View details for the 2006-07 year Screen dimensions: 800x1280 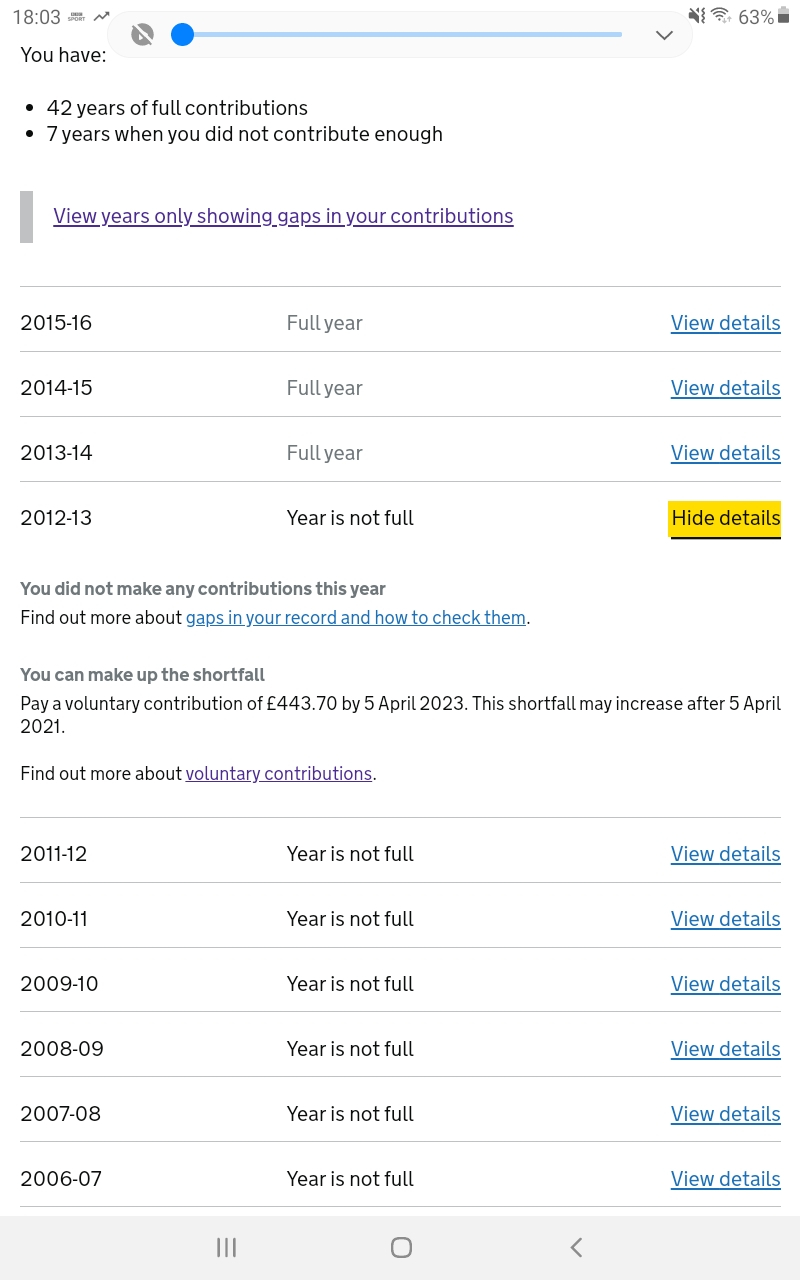click(725, 1179)
